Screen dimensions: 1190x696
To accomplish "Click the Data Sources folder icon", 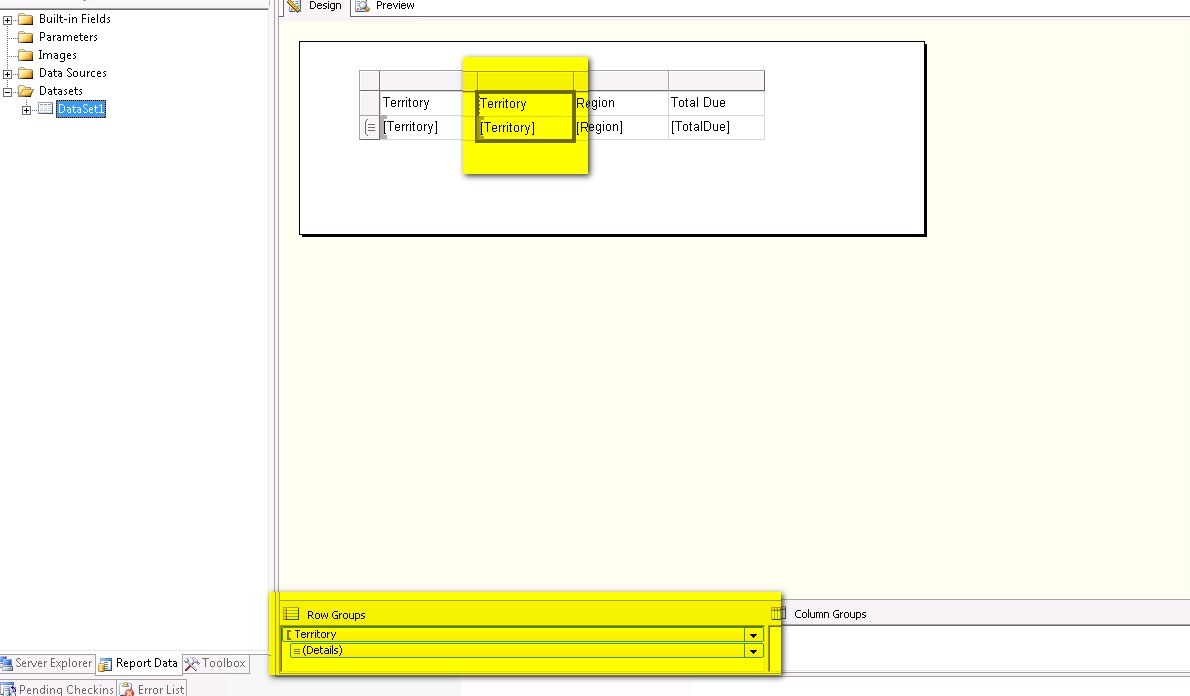I will (25, 73).
